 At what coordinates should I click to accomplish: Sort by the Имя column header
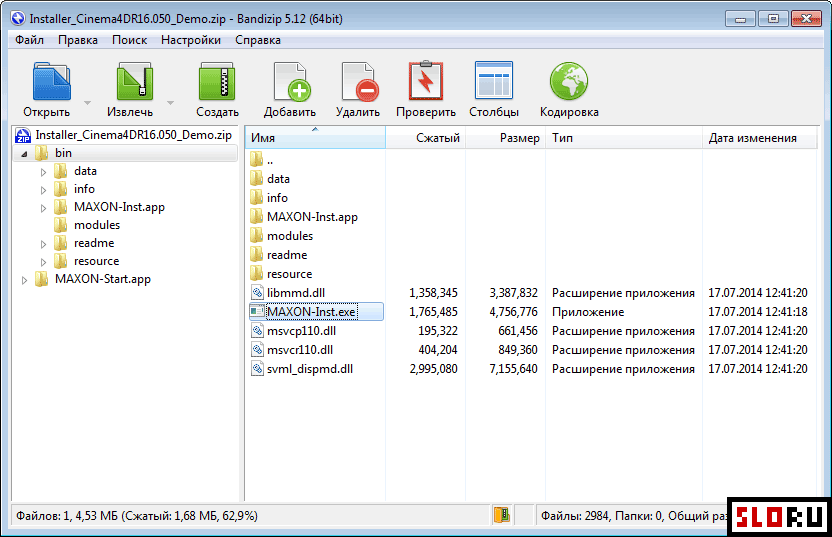(x=315, y=138)
